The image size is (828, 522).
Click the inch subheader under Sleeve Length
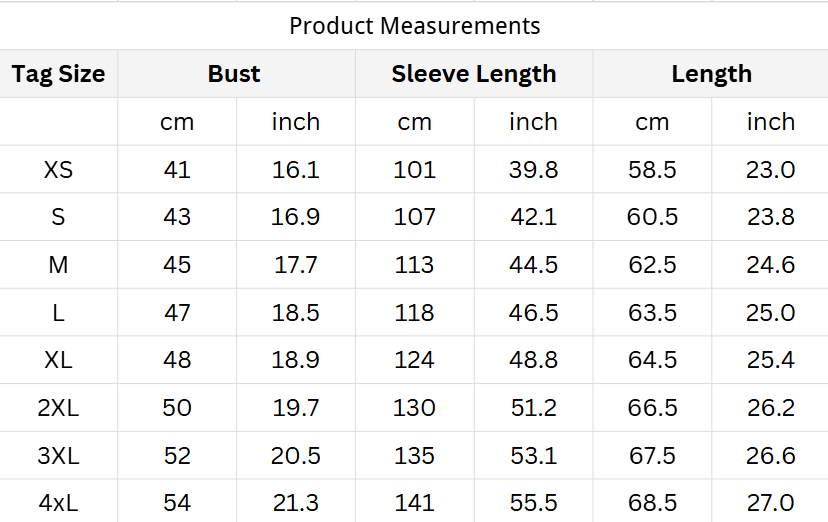pyautogui.click(x=533, y=122)
